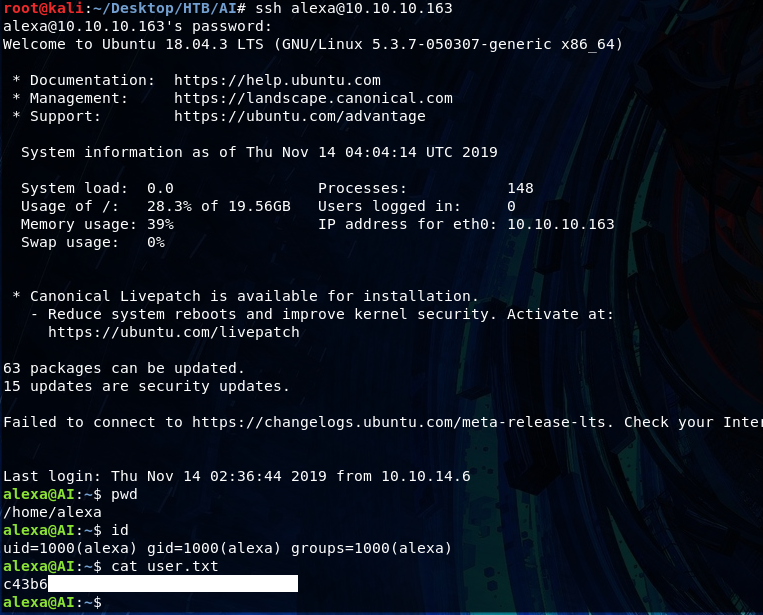This screenshot has height=615, width=763.
Task: Open the https://ubuntu.com/advantage link
Action: point(300,116)
